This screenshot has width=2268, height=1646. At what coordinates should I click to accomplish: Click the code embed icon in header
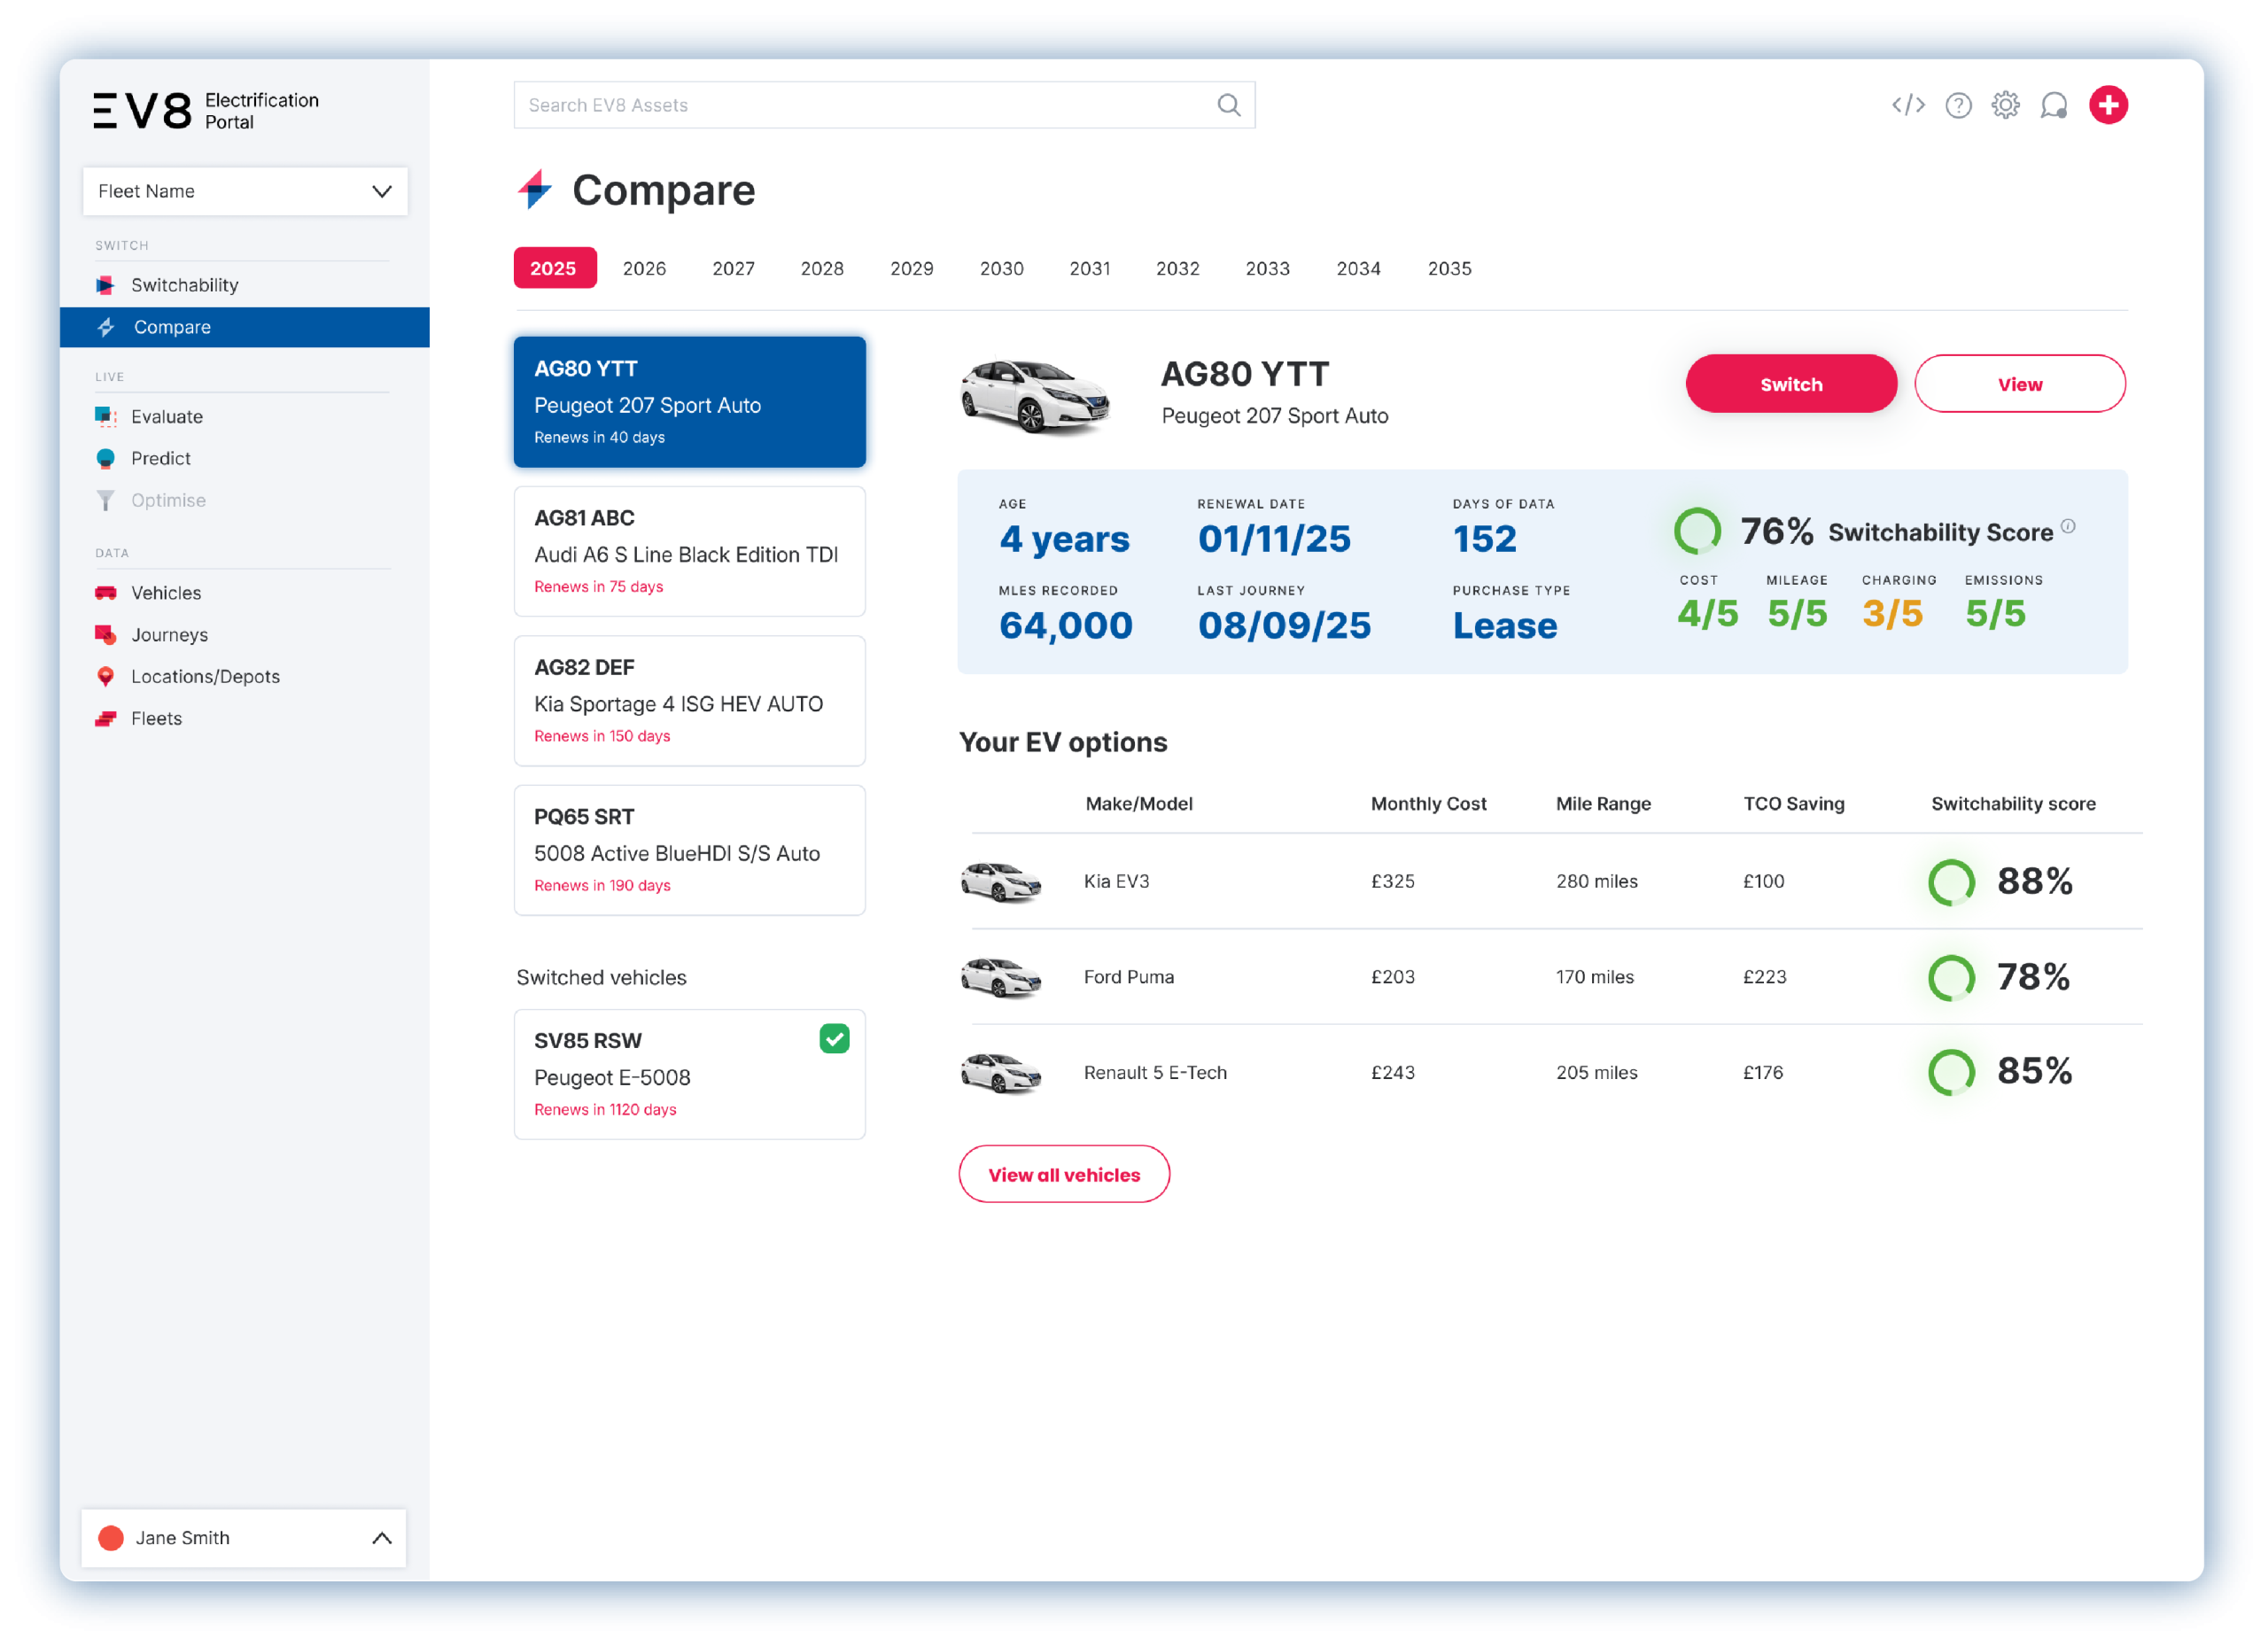(x=1908, y=105)
